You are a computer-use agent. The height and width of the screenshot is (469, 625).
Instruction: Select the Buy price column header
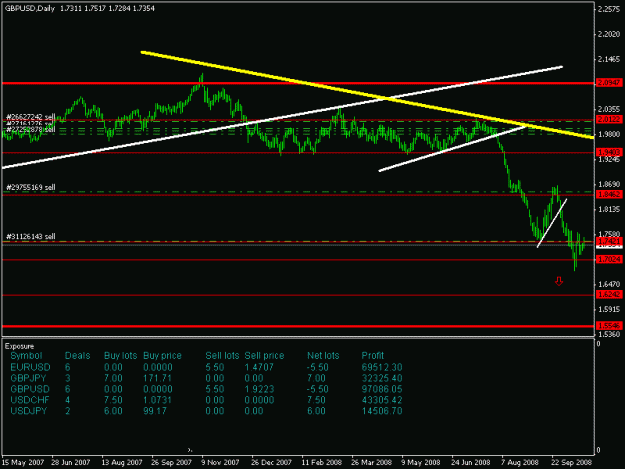162,356
